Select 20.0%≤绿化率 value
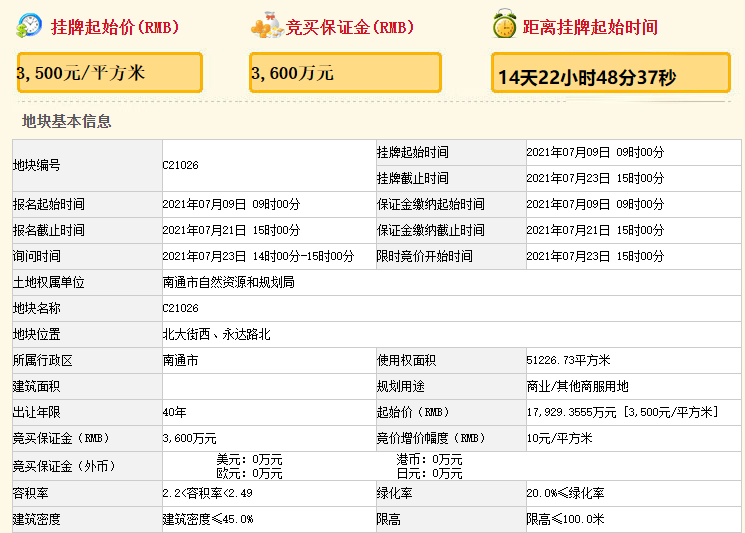The height and width of the screenshot is (533, 745). point(565,494)
